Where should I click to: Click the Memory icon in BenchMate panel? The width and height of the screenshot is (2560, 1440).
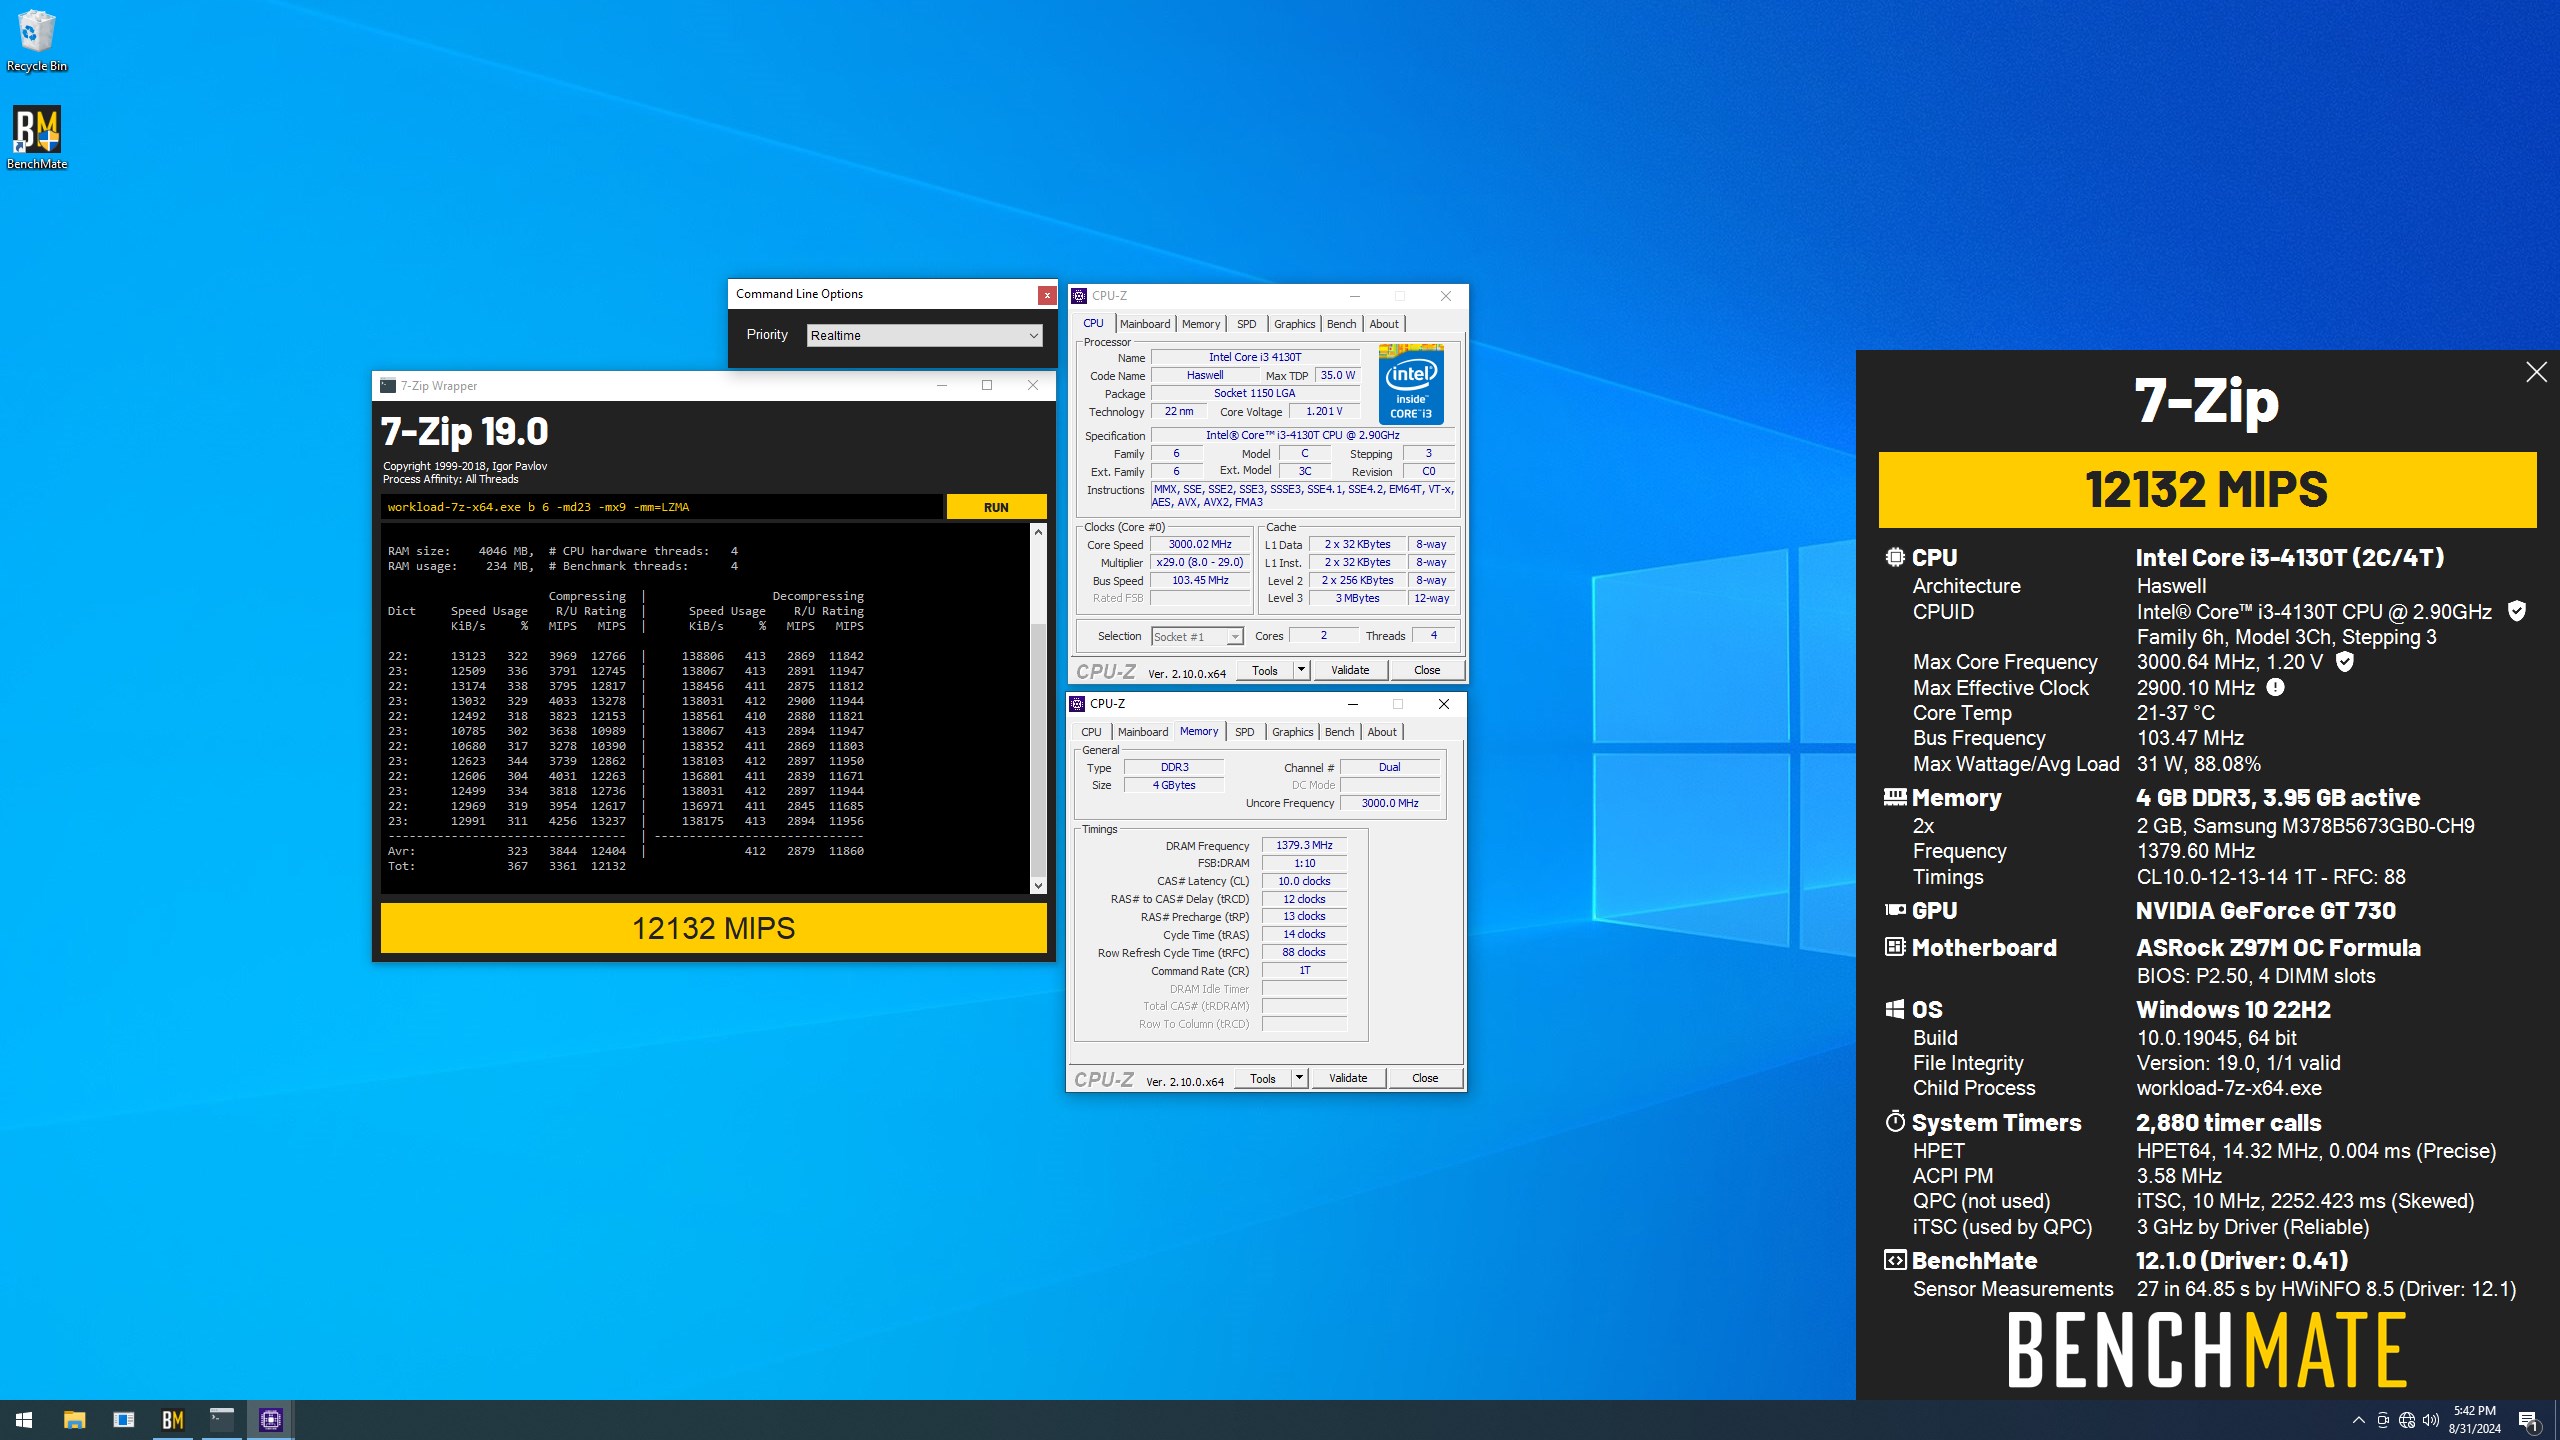(x=1895, y=797)
